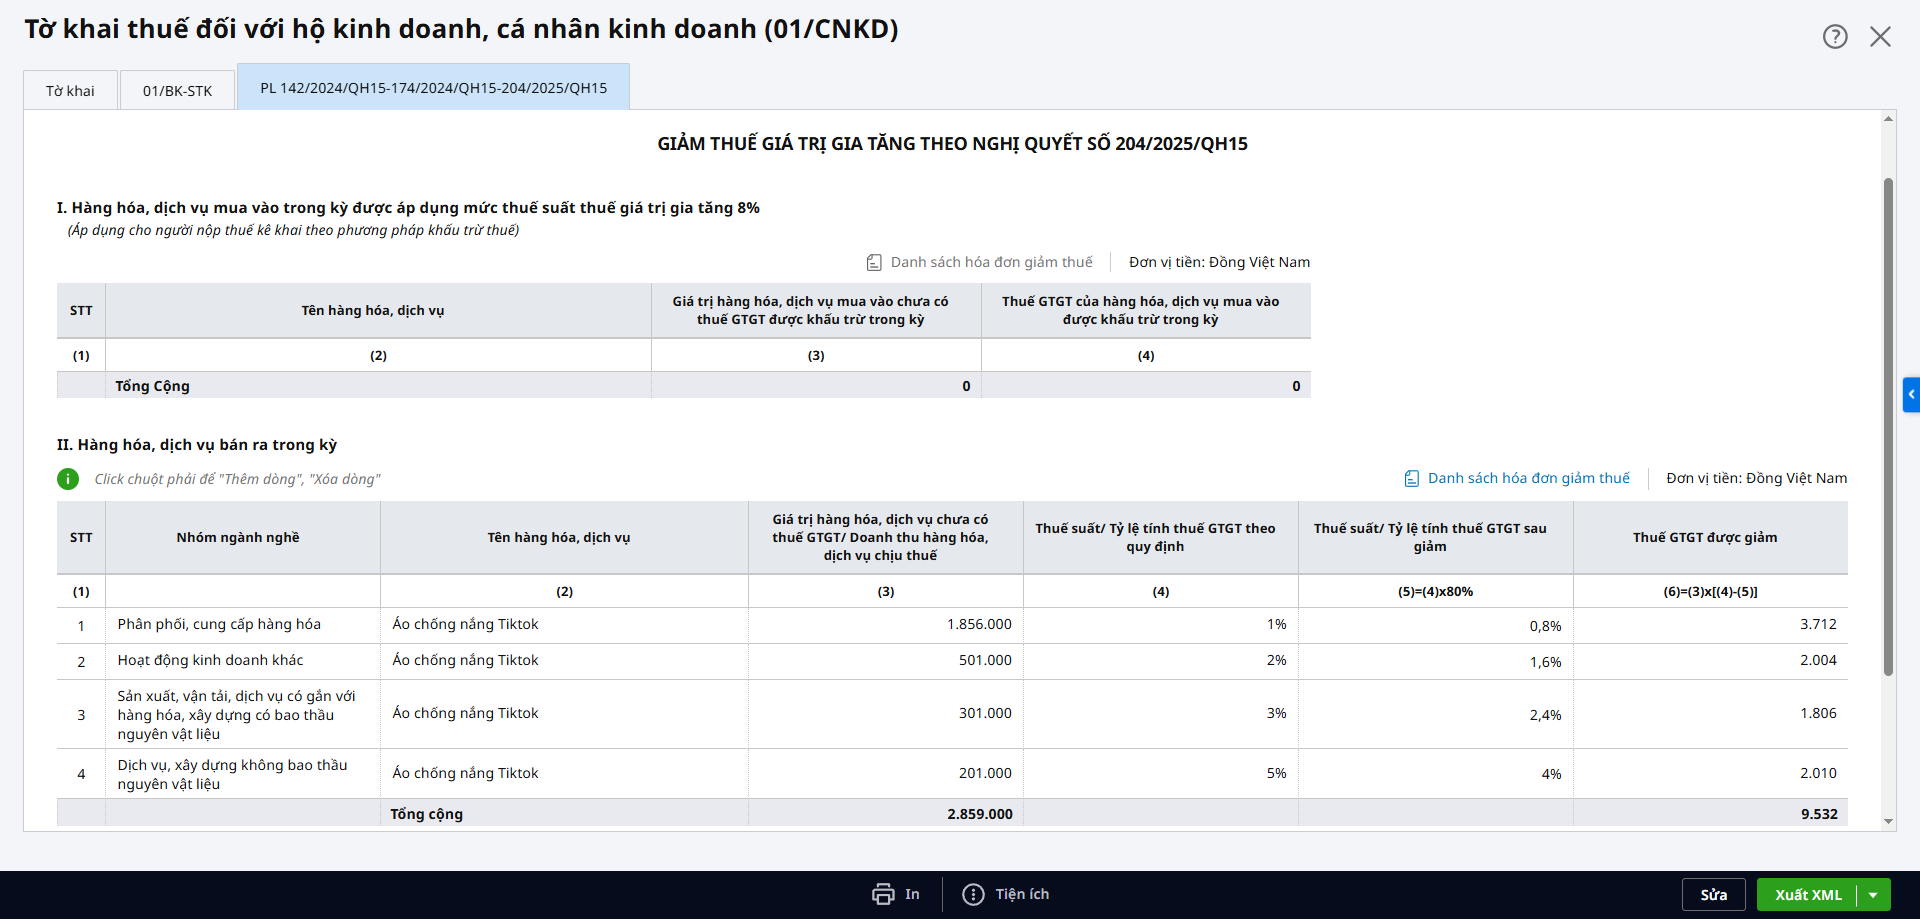Select the PL 142/2024/QH15 tab
Image resolution: width=1920 pixels, height=919 pixels.
pos(433,88)
